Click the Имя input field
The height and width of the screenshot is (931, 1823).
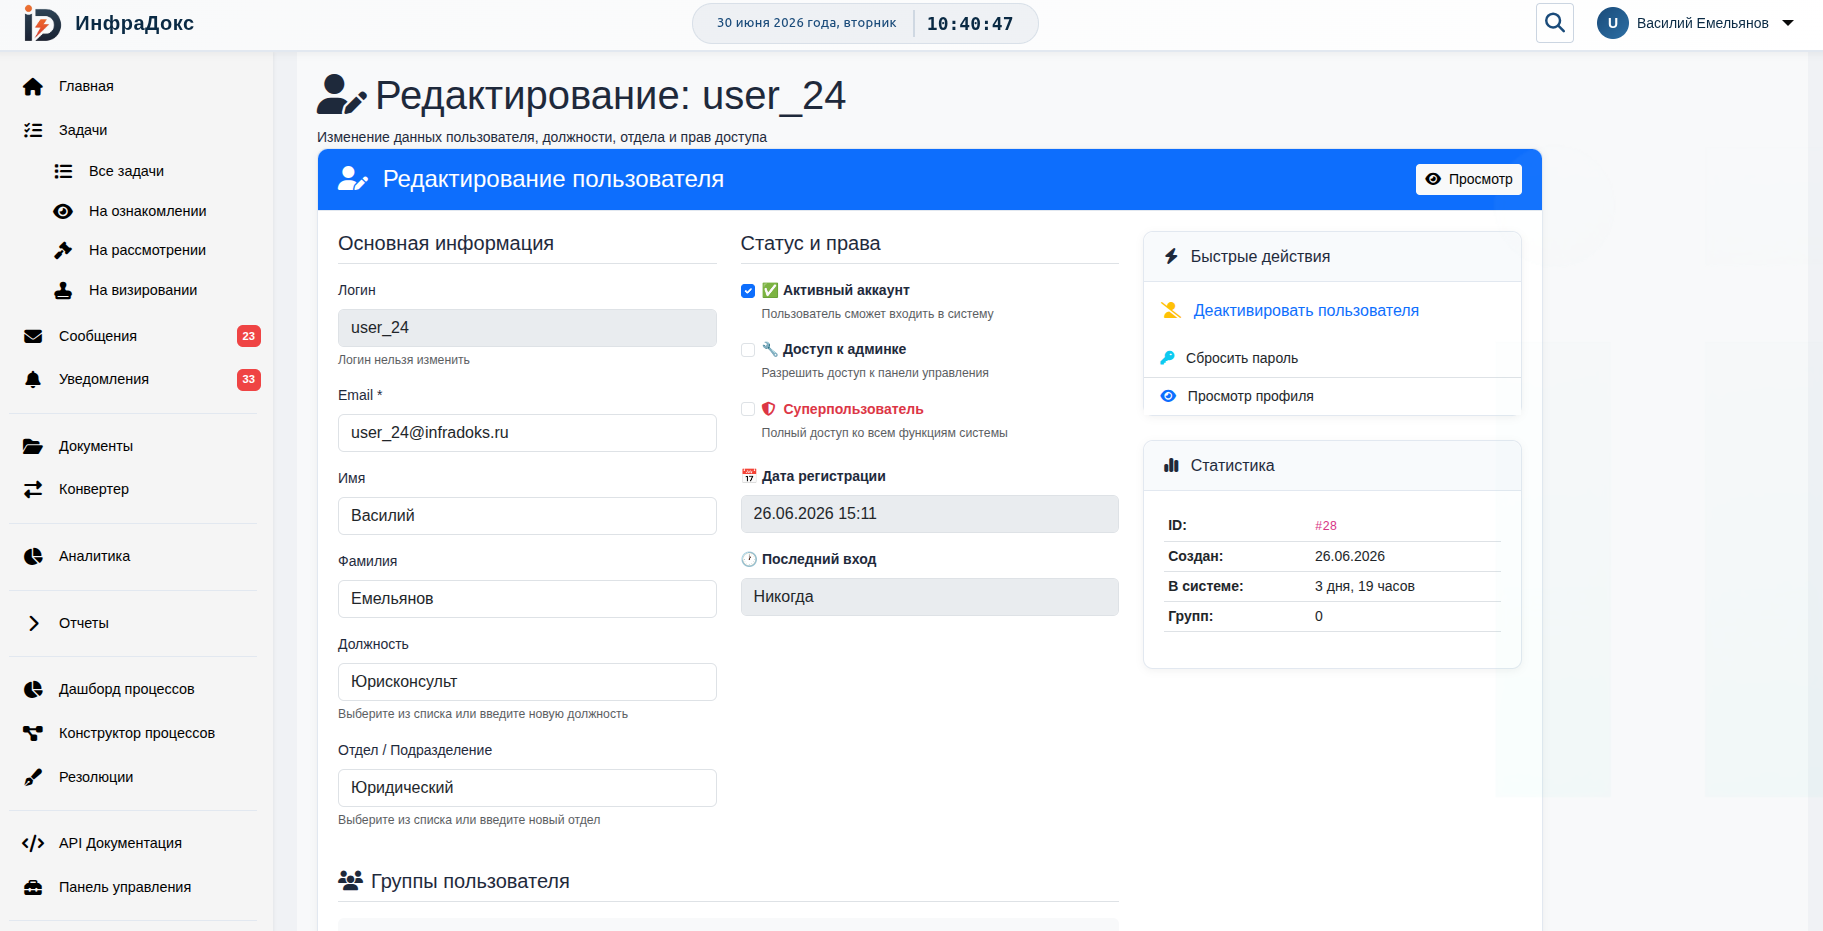pyautogui.click(x=527, y=516)
